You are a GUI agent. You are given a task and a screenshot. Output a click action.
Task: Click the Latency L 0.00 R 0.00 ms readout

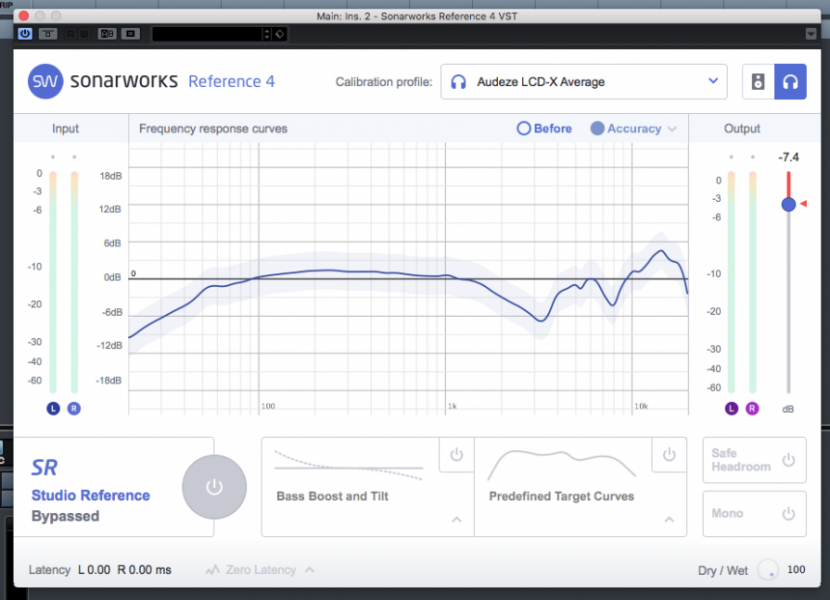[x=100, y=570]
